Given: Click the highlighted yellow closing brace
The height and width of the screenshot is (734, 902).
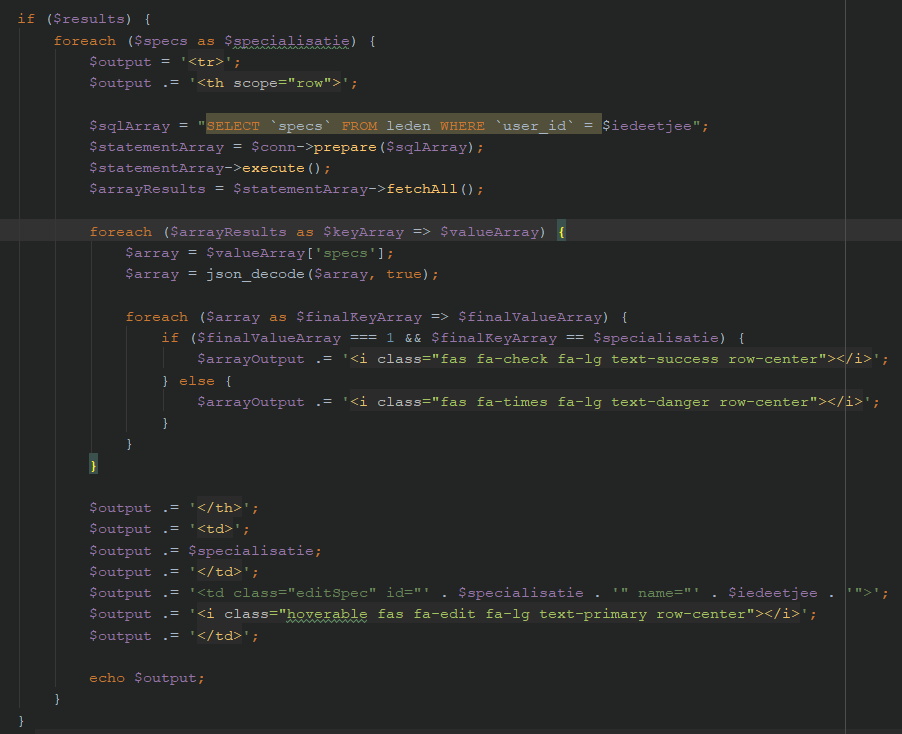Looking at the screenshot, I should click(x=94, y=465).
